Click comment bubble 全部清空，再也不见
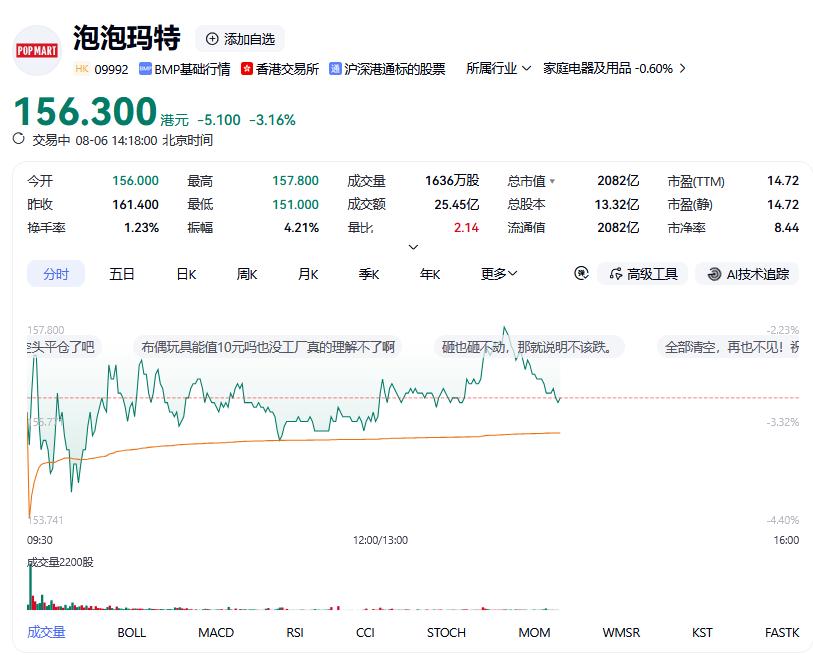 [728, 347]
